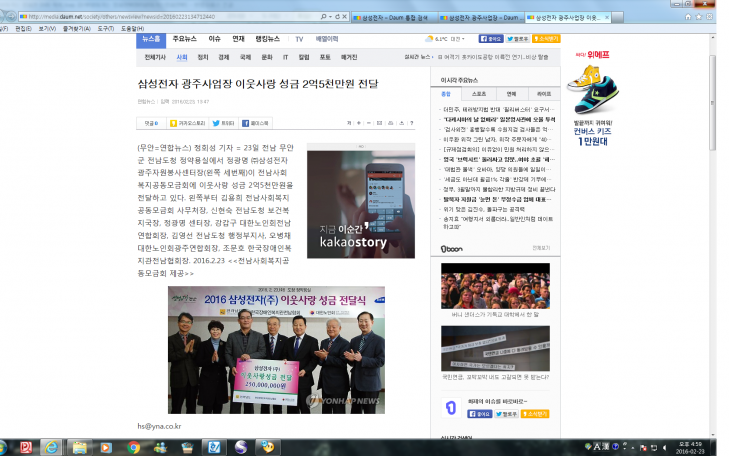Select the 사회 category

pyautogui.click(x=182, y=57)
